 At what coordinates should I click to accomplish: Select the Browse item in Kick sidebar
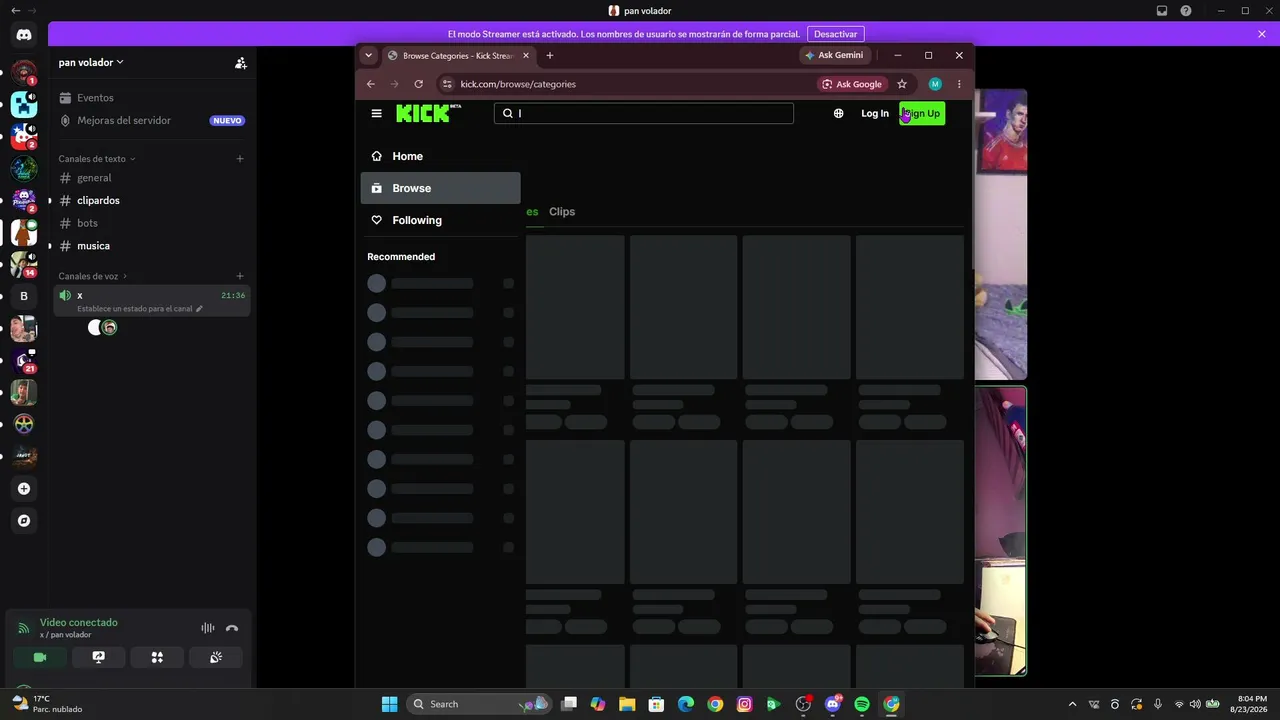pos(441,188)
